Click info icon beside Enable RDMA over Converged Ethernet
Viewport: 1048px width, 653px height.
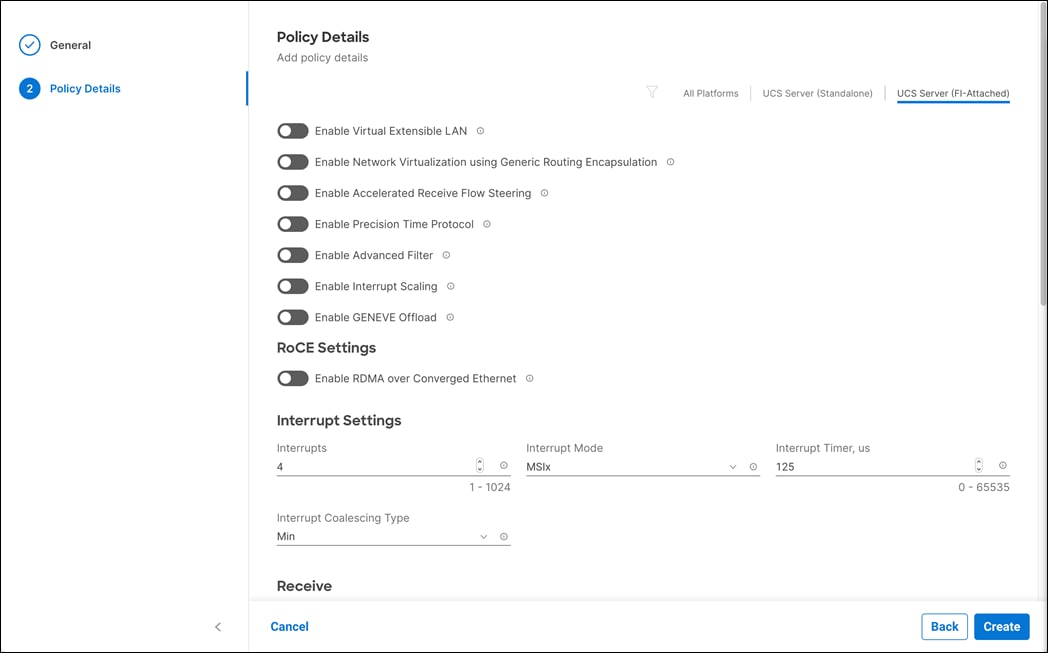(530, 378)
